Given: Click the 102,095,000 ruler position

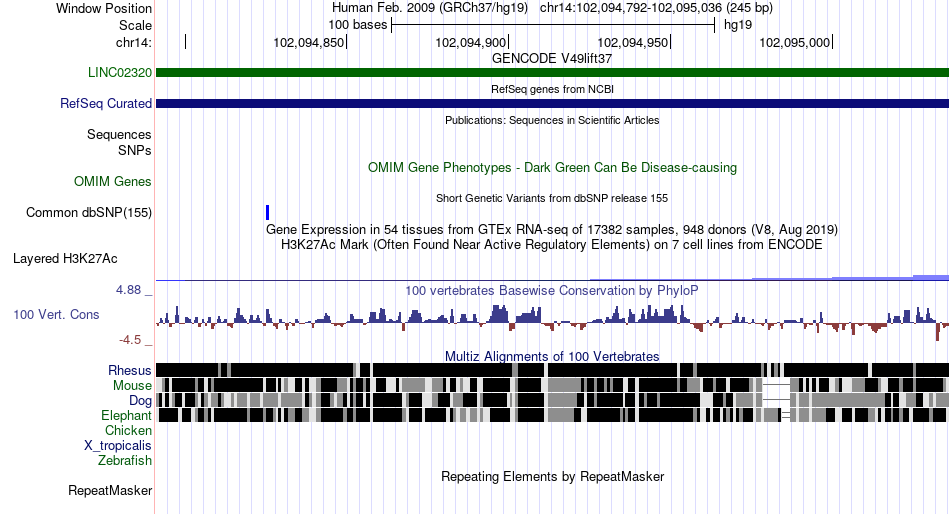Looking at the screenshot, I should click(x=795, y=42).
